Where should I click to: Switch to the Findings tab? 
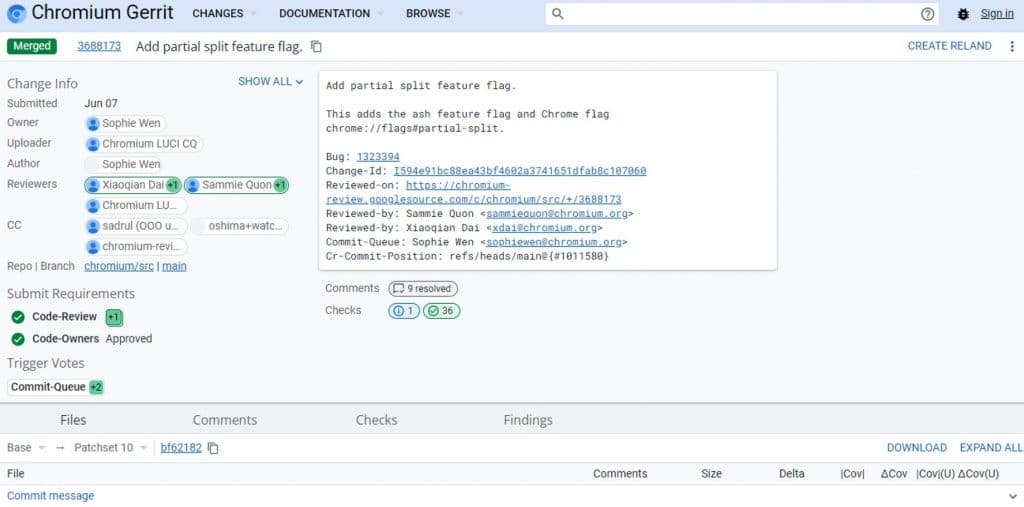(528, 420)
